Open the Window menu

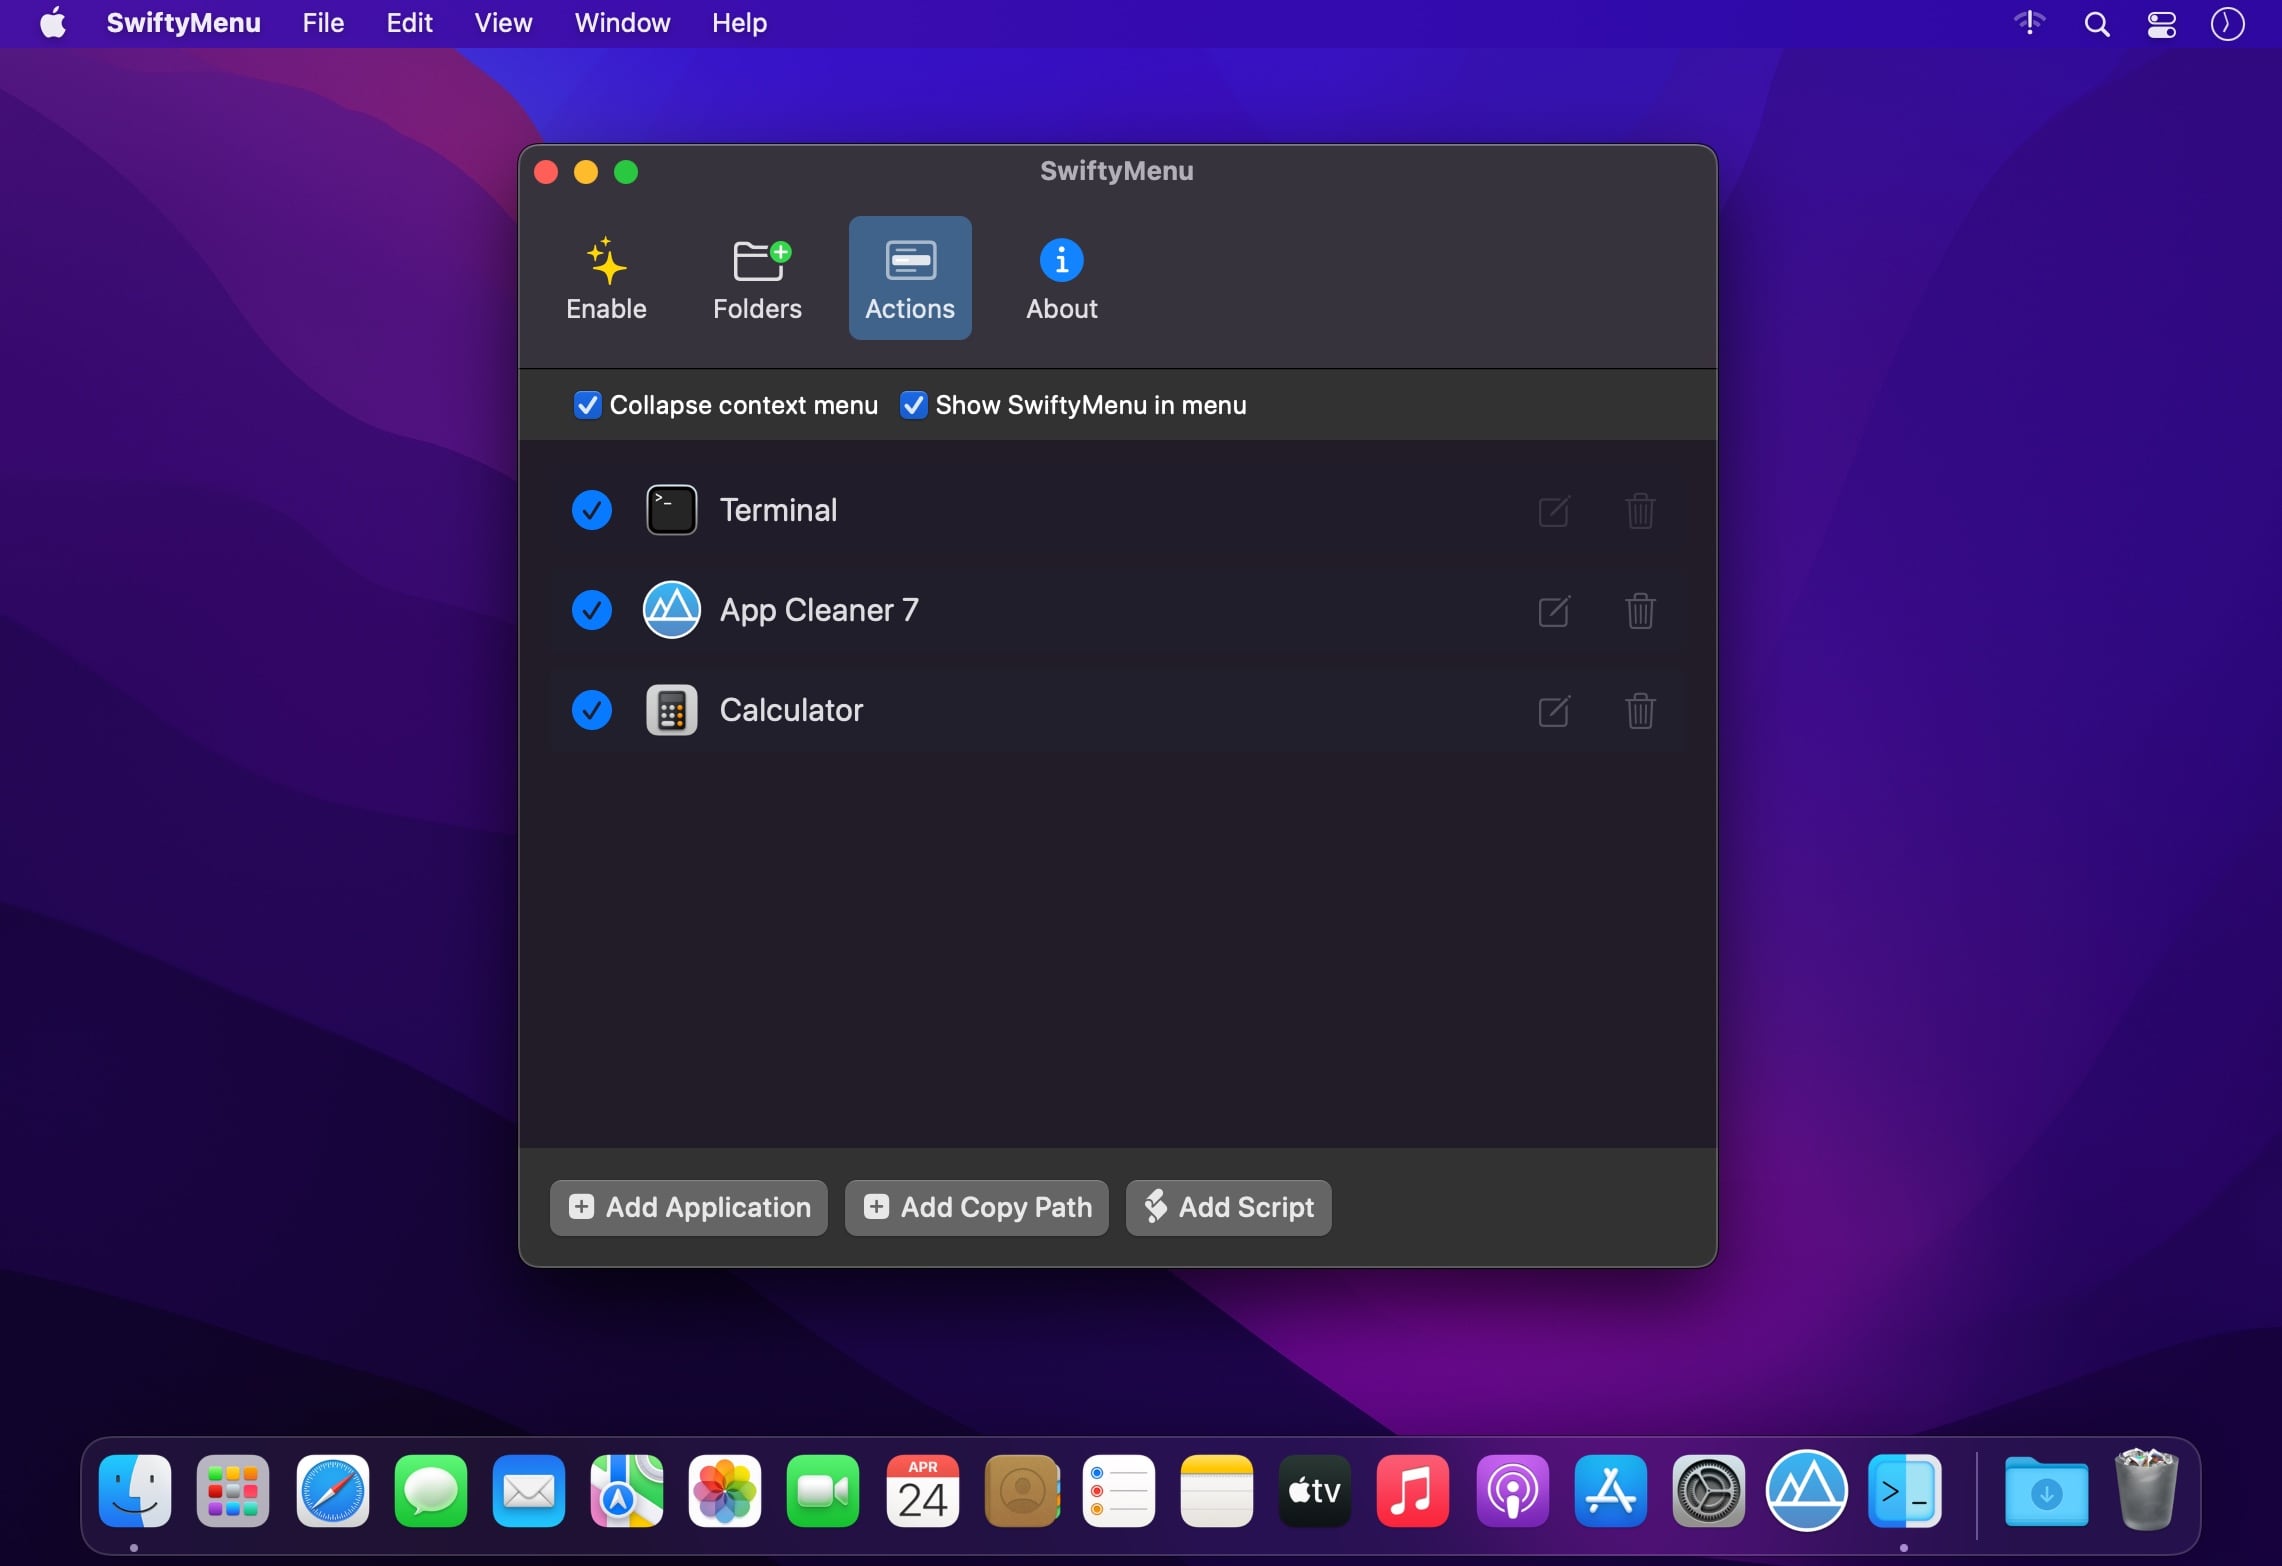click(x=622, y=23)
